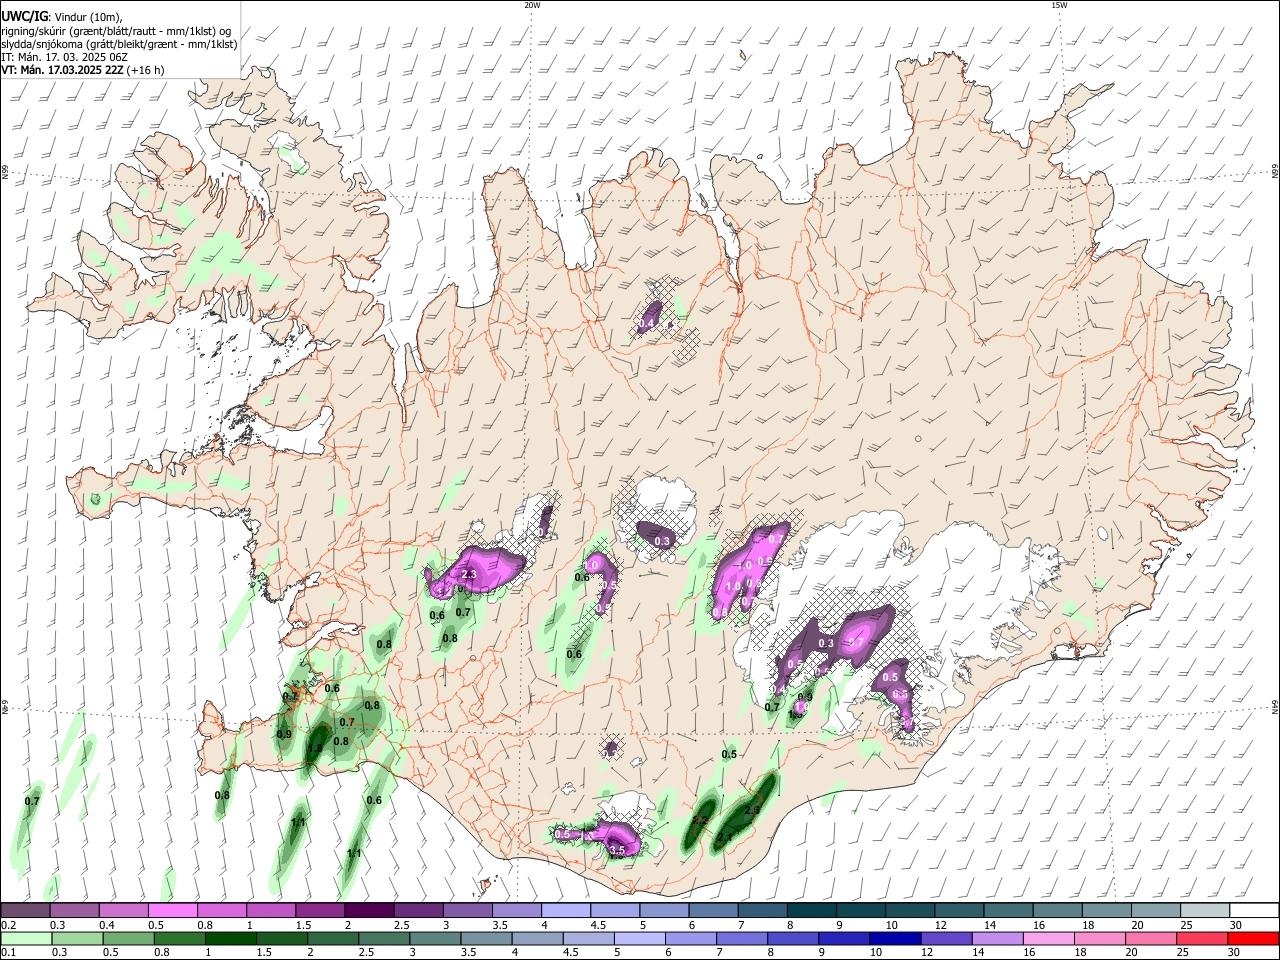This screenshot has width=1280, height=960.
Task: Click the 'slydda/snjókoma' legend description line
Action: tap(119, 44)
